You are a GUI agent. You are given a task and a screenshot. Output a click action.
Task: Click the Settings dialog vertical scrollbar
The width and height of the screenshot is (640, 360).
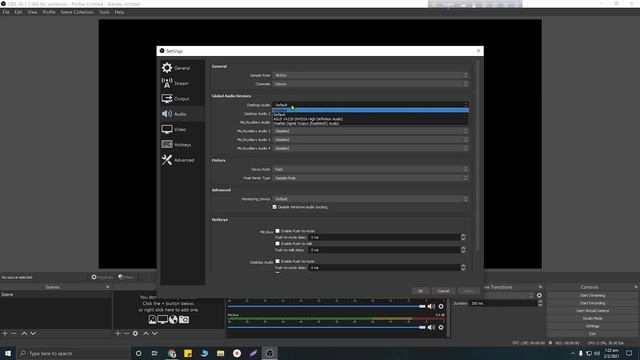tap(477, 155)
